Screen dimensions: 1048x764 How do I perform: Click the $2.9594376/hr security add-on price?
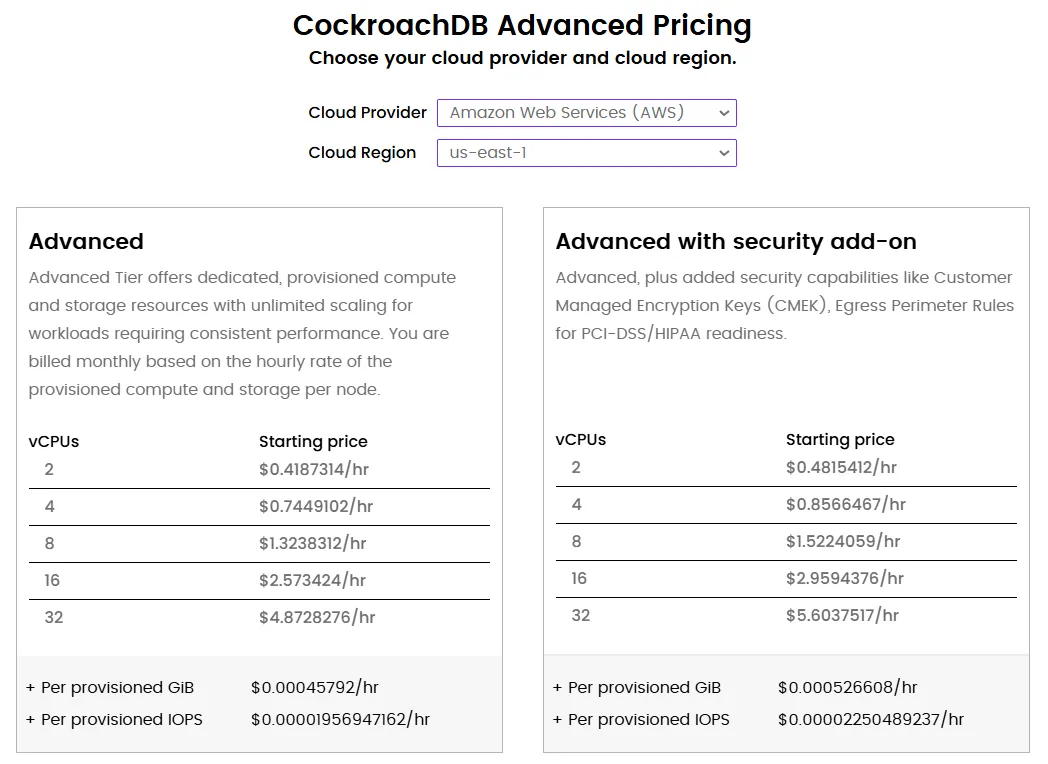coord(844,578)
